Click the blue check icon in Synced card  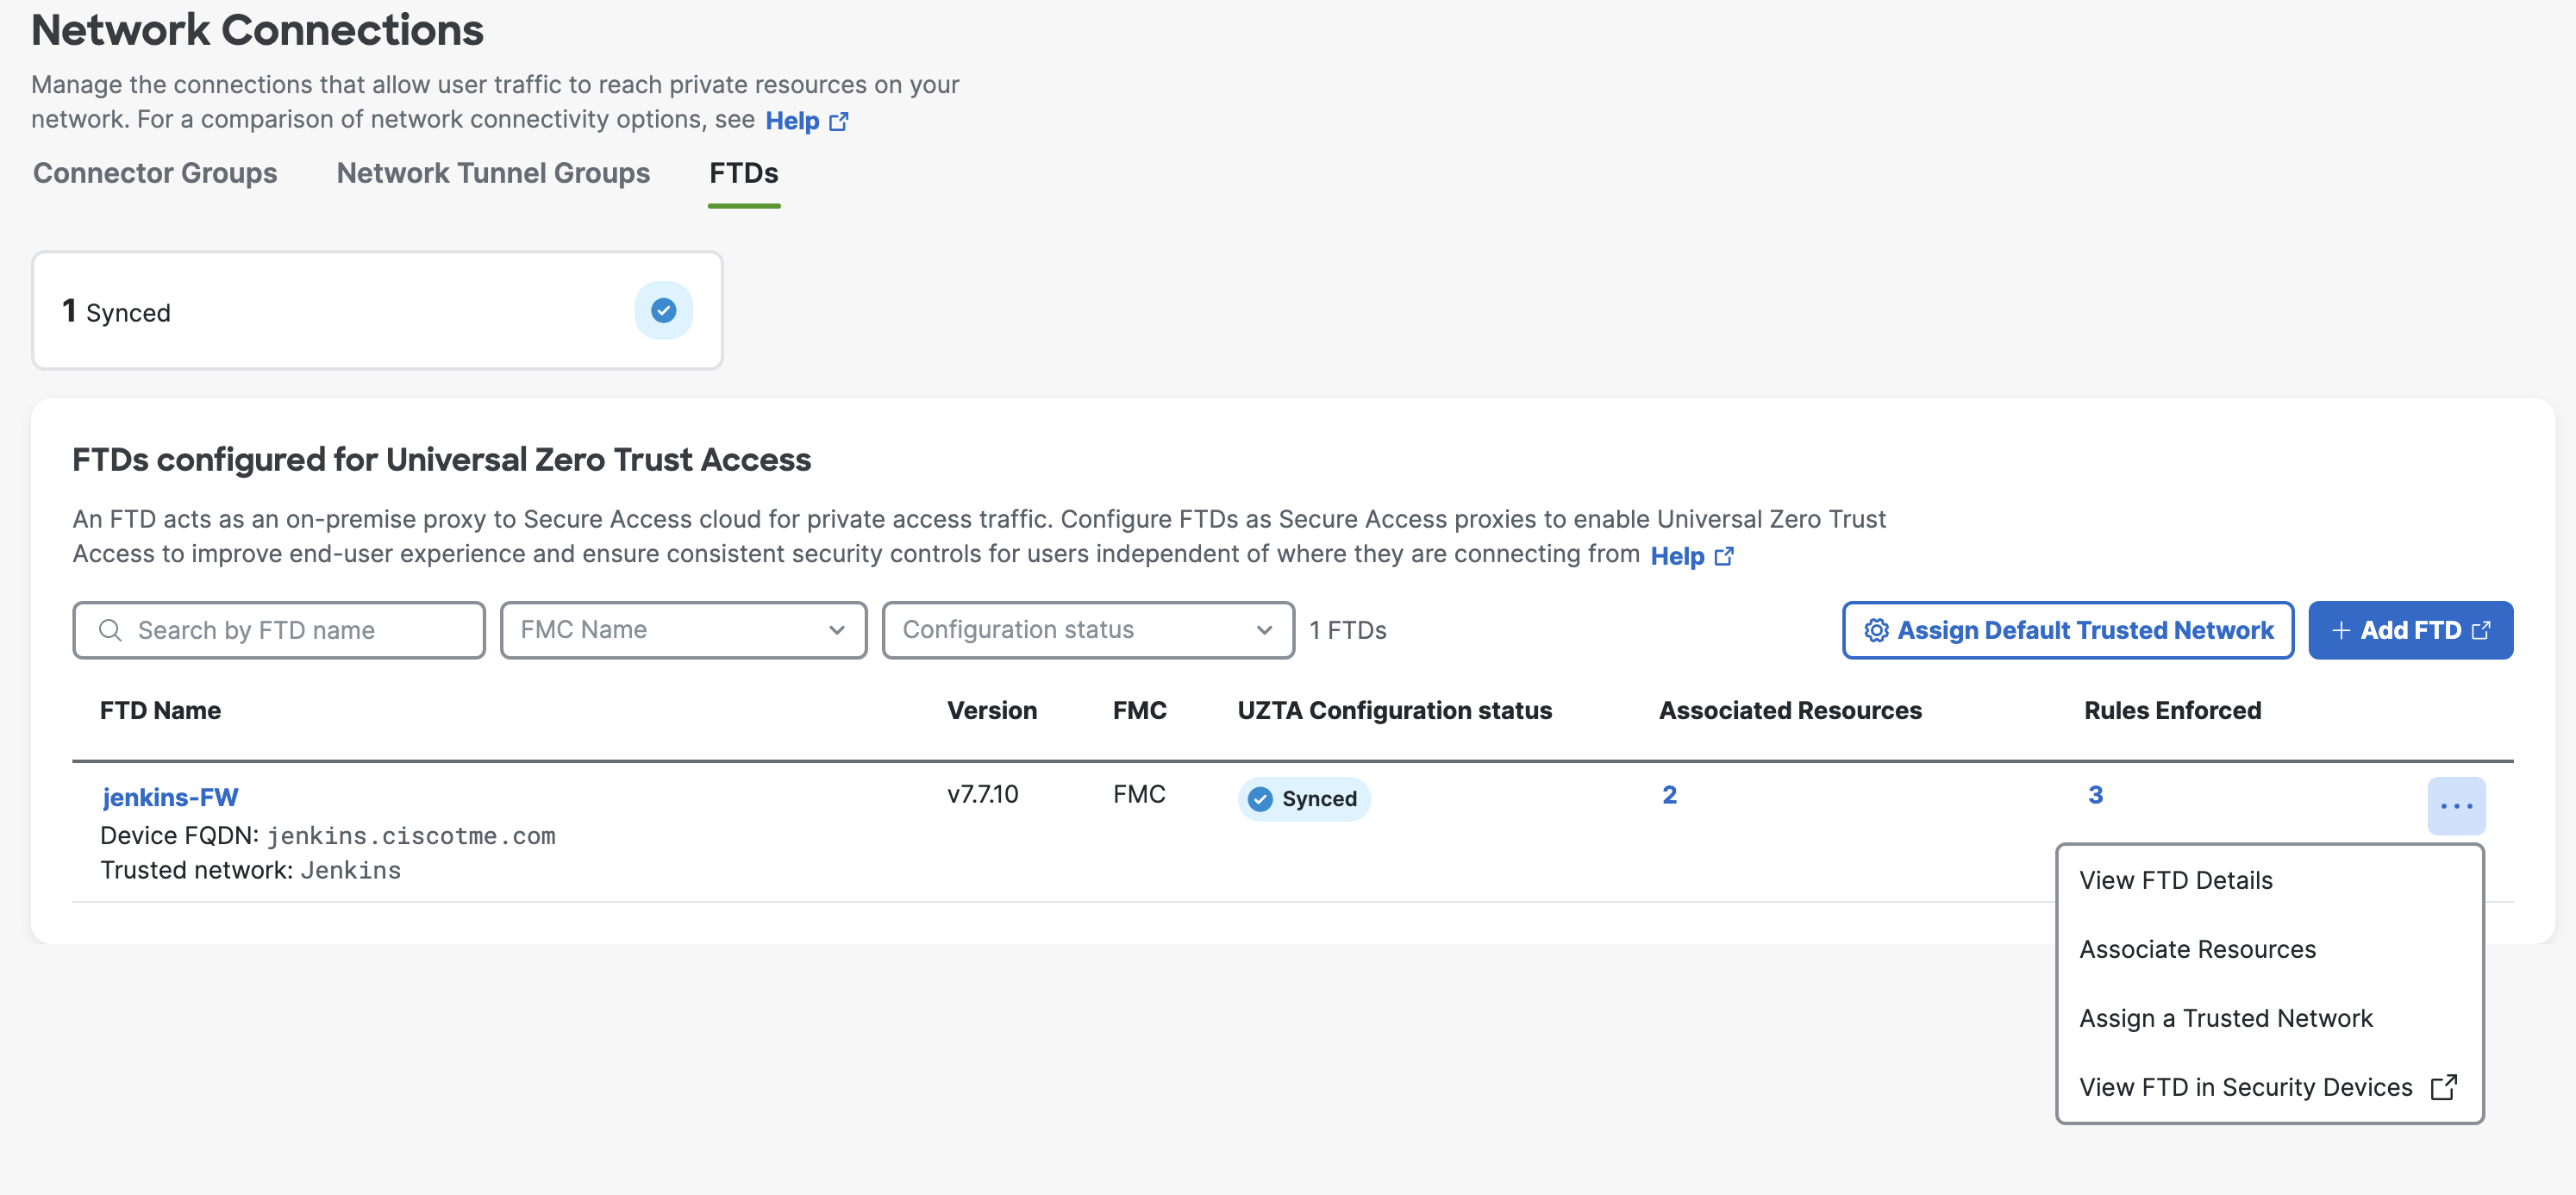[663, 311]
